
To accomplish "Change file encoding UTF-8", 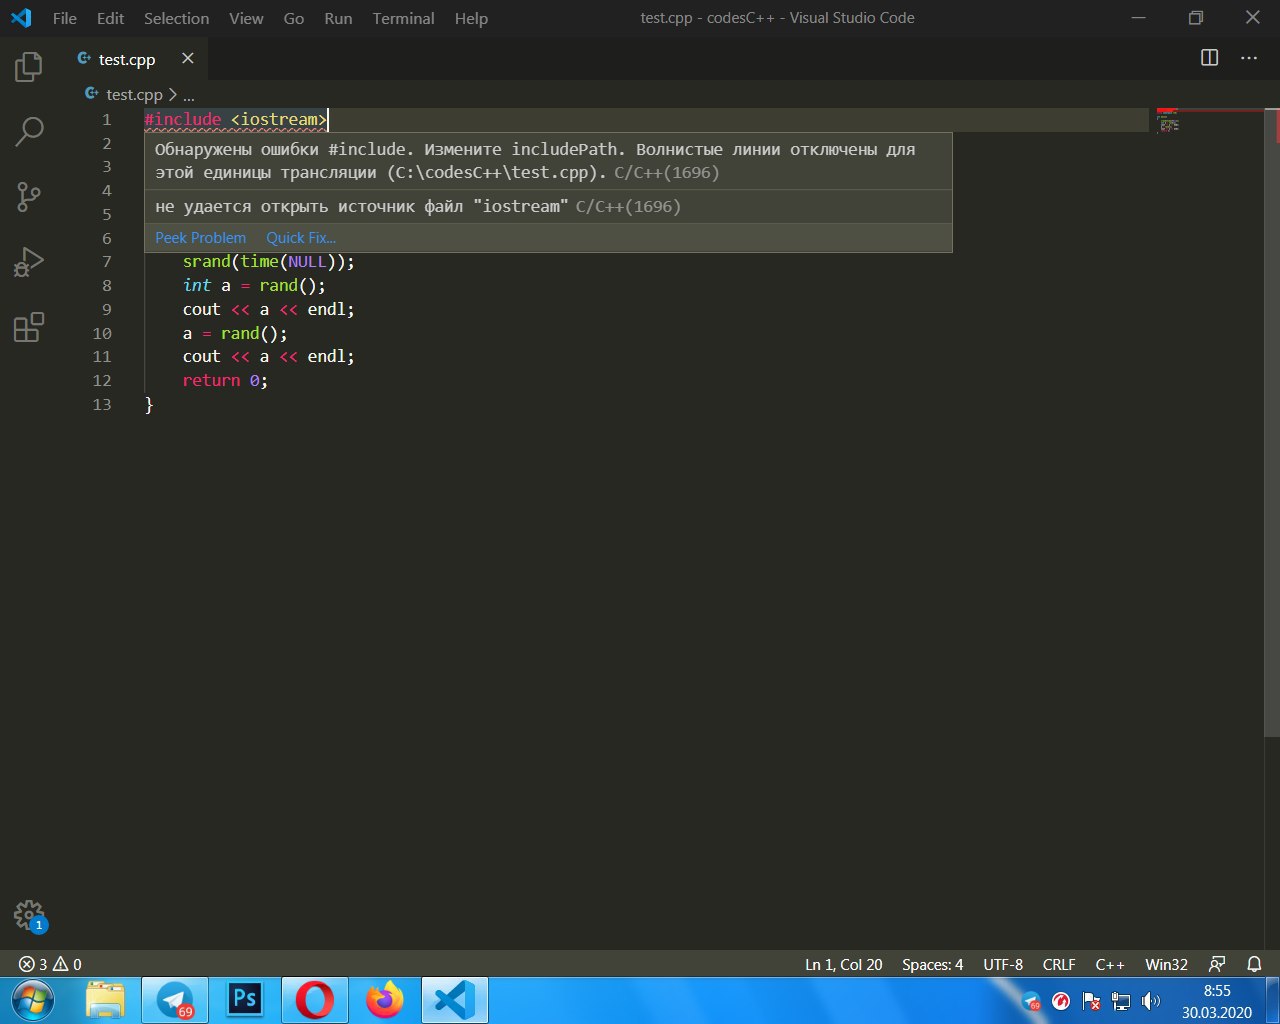I will click(x=1003, y=964).
